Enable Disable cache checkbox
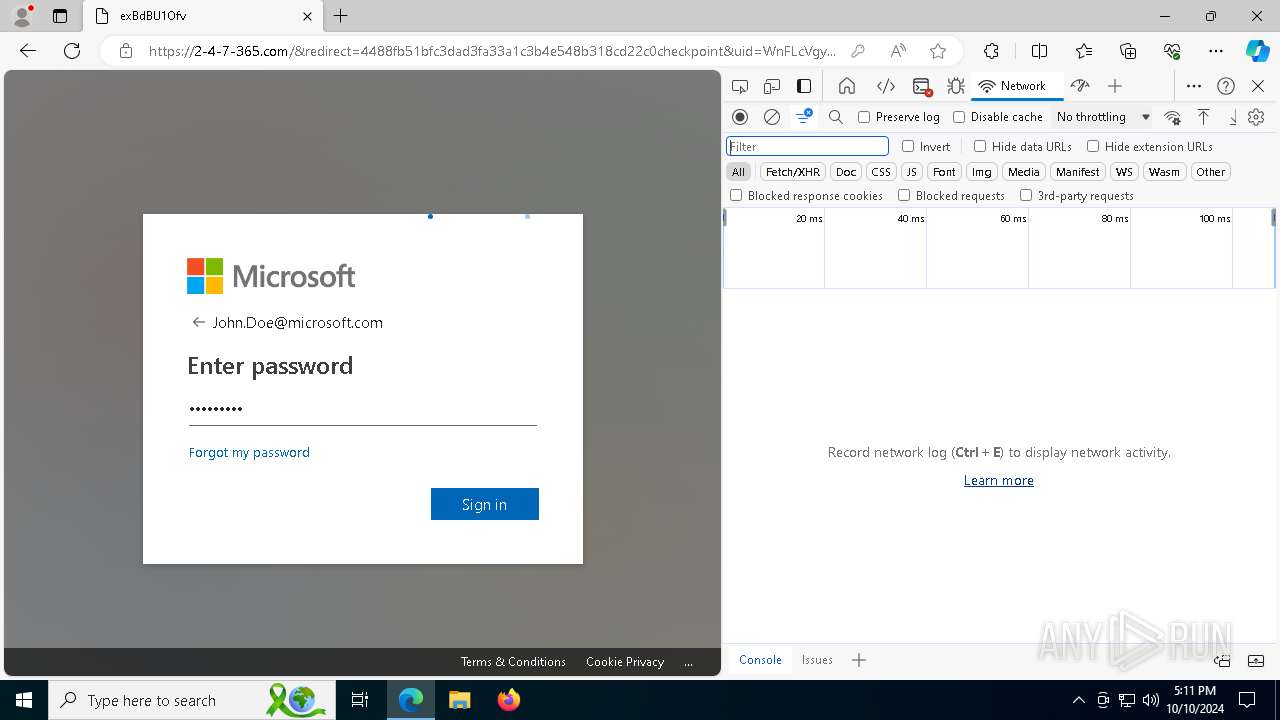 959,117
